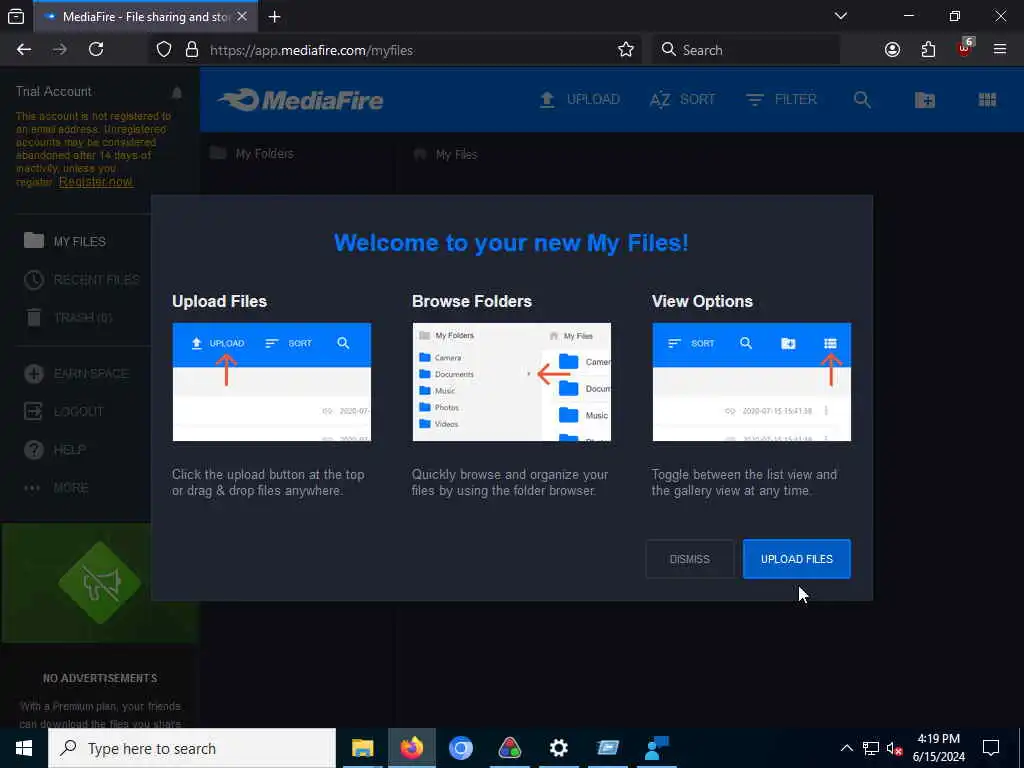Select EARN SPACE in sidebar

tap(76, 374)
